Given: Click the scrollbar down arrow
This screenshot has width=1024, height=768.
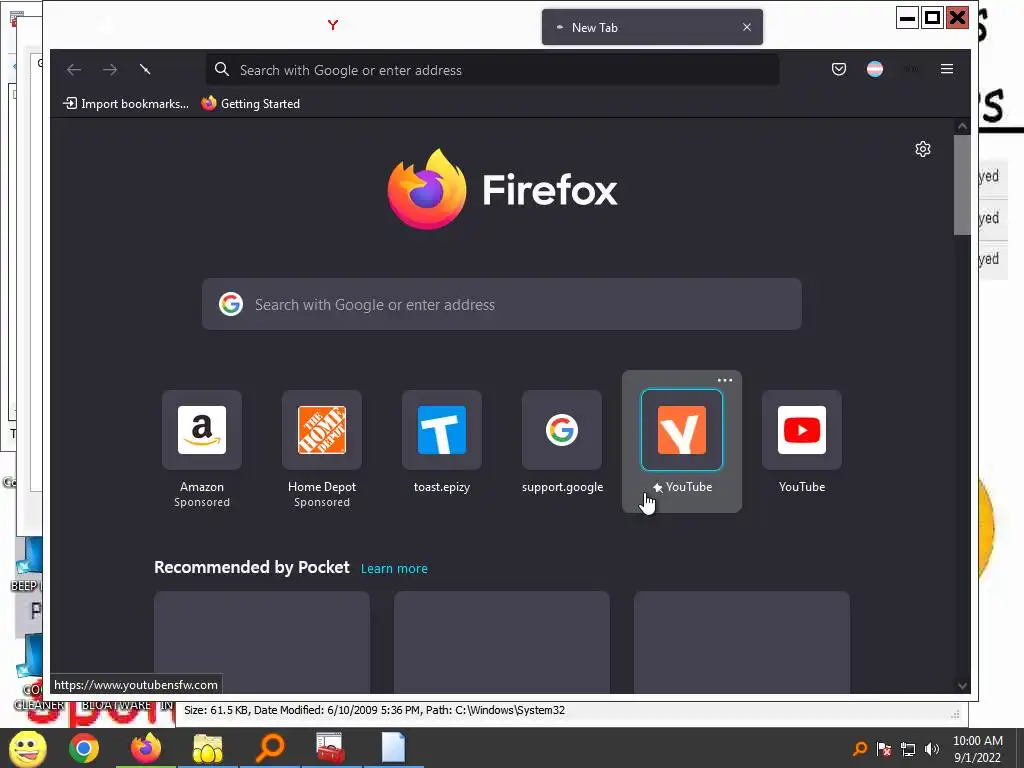Looking at the screenshot, I should tap(961, 686).
